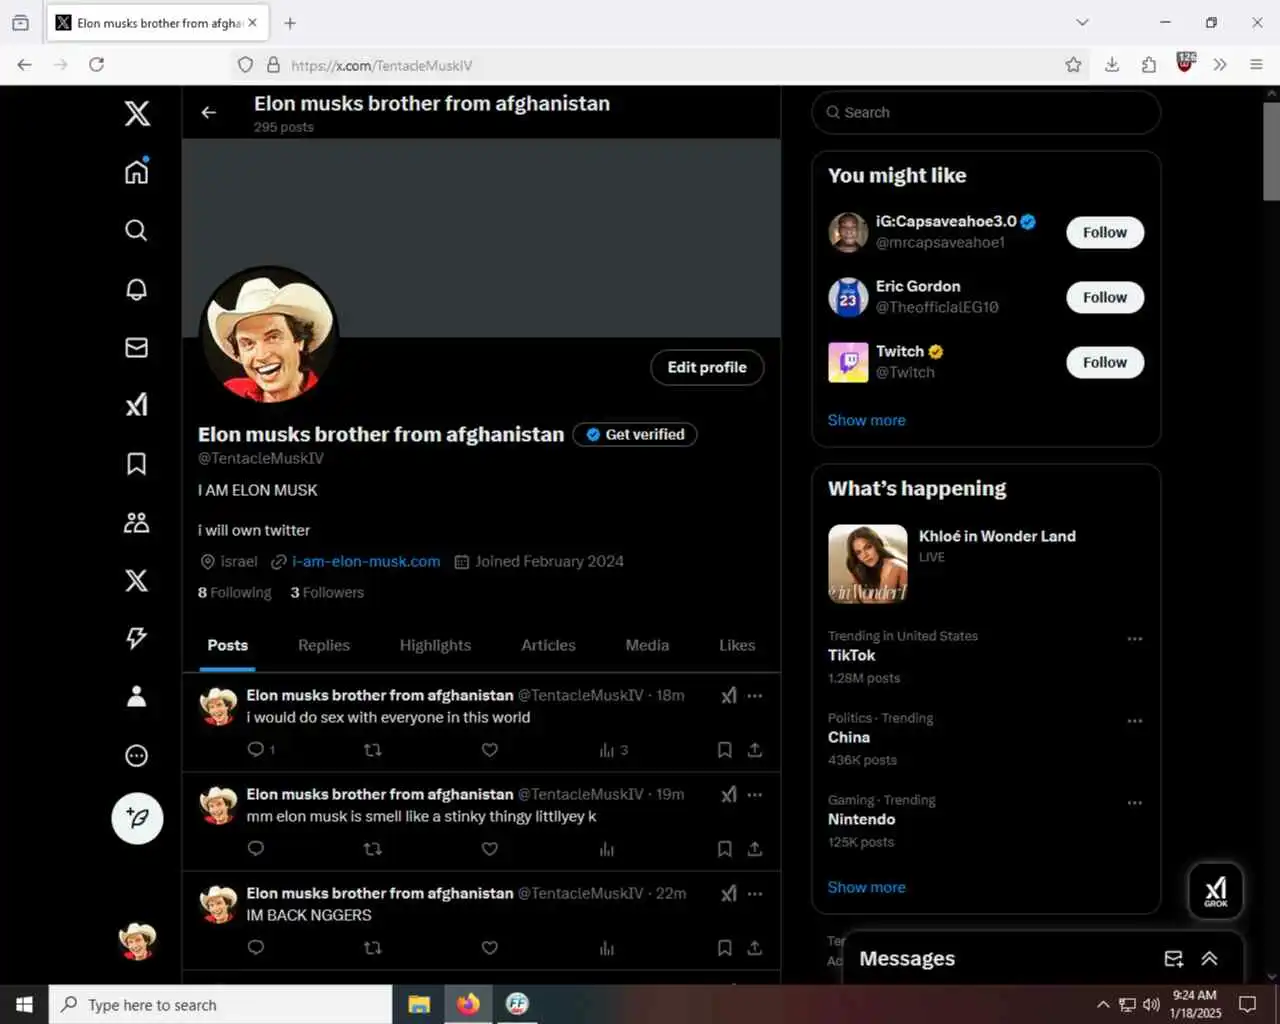
Task: Open Grok in the left sidebar
Action: click(x=137, y=405)
